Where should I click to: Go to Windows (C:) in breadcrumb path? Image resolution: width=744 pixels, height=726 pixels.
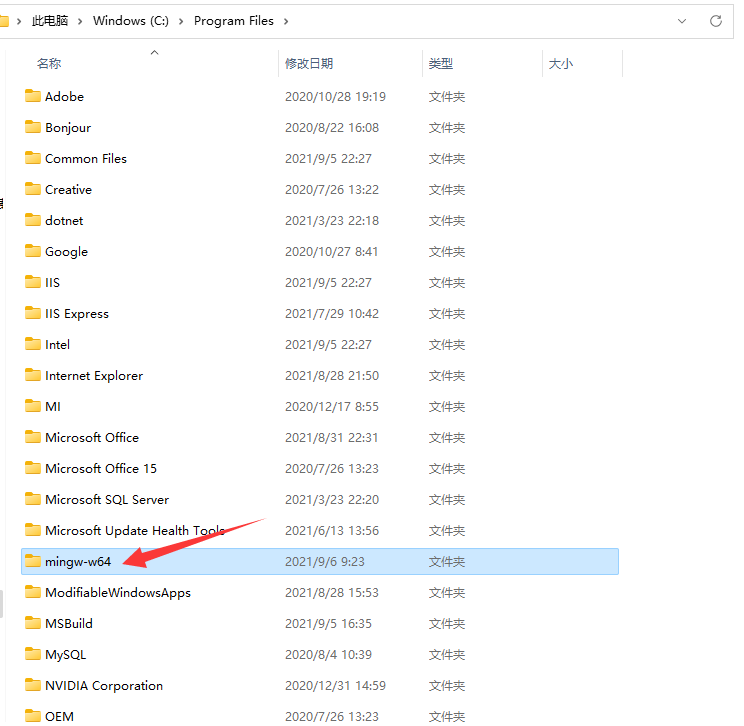(x=130, y=21)
